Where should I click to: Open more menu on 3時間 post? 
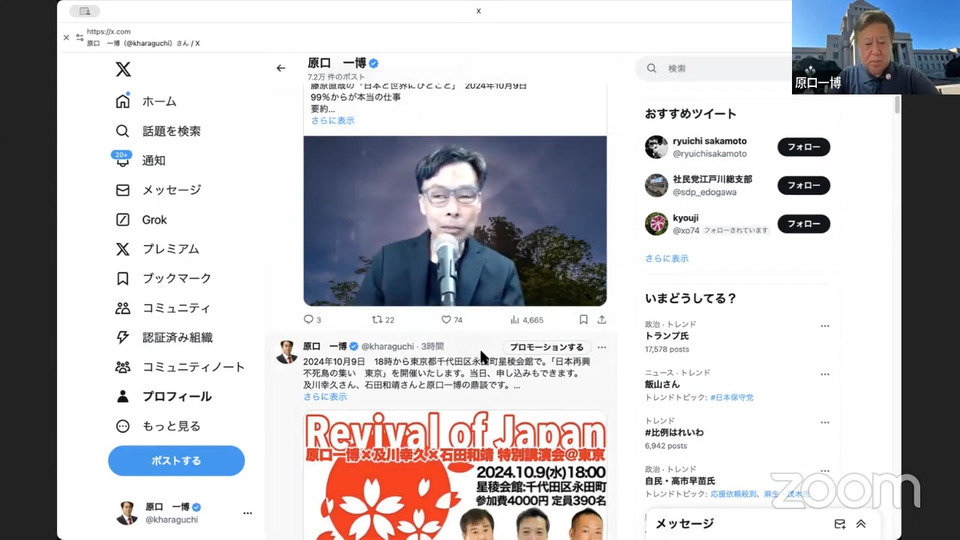(x=602, y=347)
